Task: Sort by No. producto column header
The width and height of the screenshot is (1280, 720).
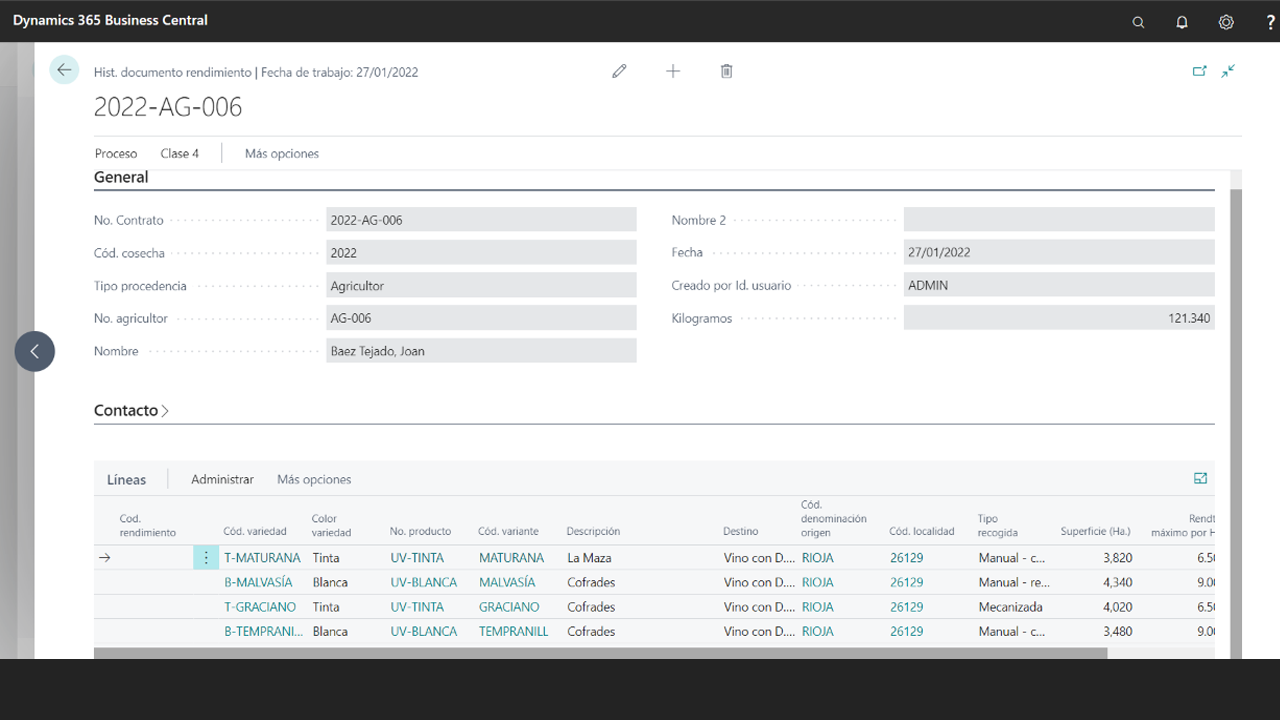Action: point(420,531)
